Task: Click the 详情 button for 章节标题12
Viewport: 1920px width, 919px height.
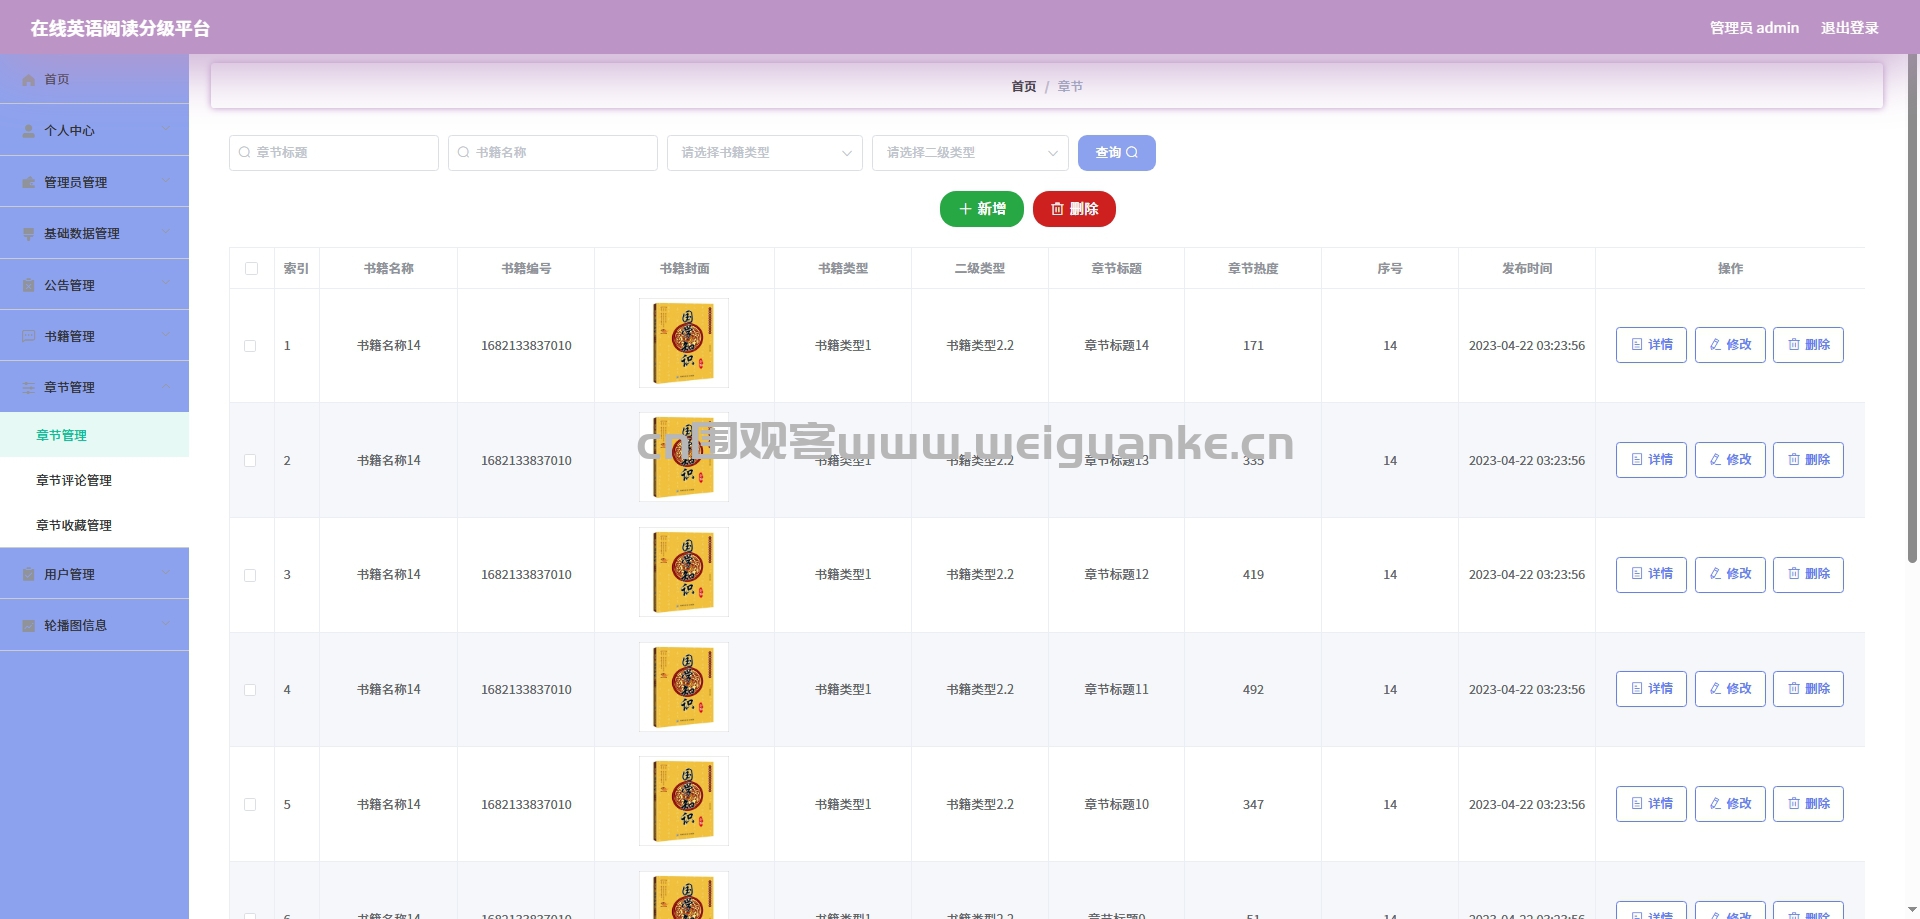Action: [1651, 574]
